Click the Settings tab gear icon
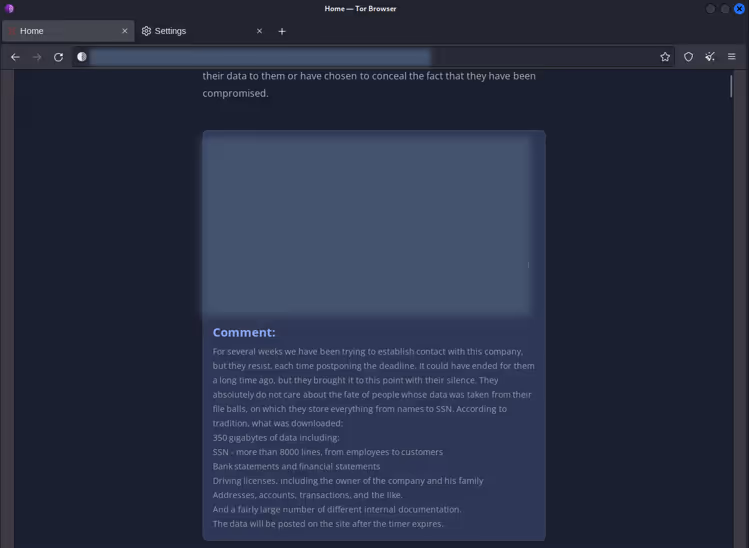 (146, 31)
